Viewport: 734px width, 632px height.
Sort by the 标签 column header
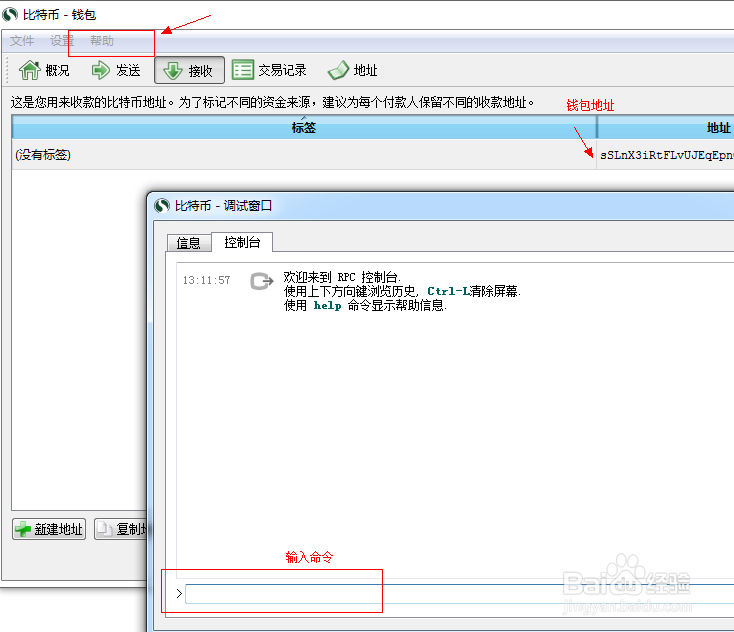pyautogui.click(x=304, y=127)
